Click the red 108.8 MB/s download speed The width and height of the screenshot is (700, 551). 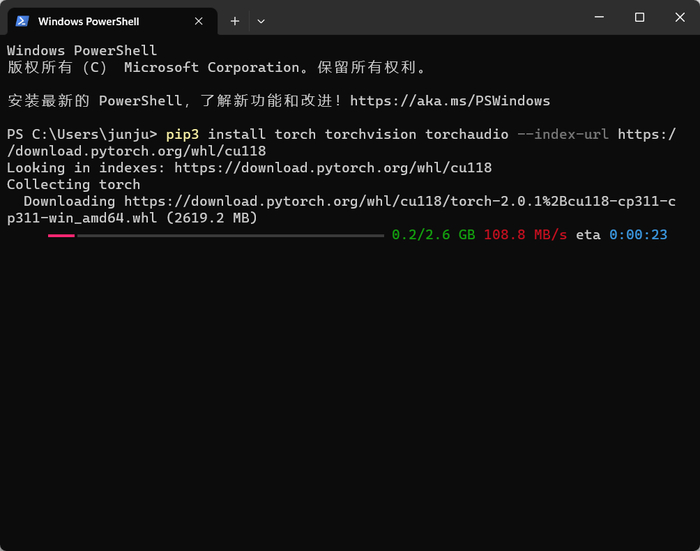[525, 235]
